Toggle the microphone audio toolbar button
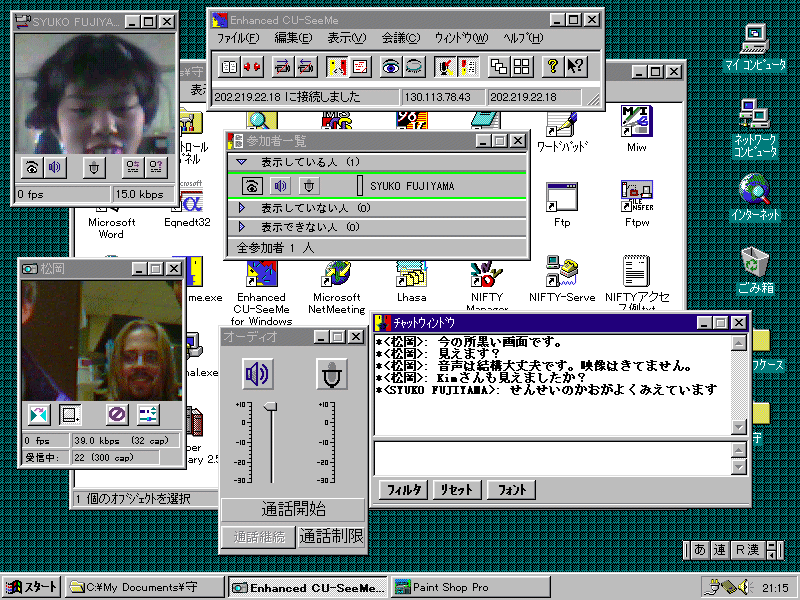Image resolution: width=800 pixels, height=600 pixels. tap(445, 67)
